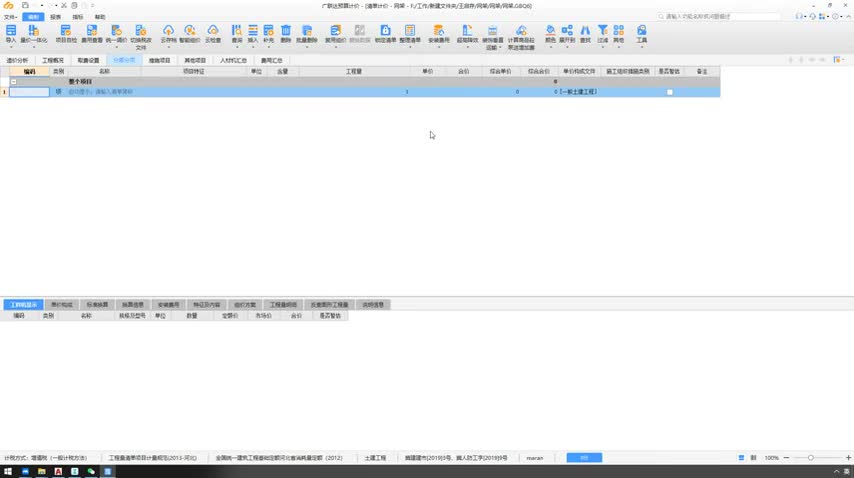Open 超高降效 dropdown arrow

coord(467,46)
